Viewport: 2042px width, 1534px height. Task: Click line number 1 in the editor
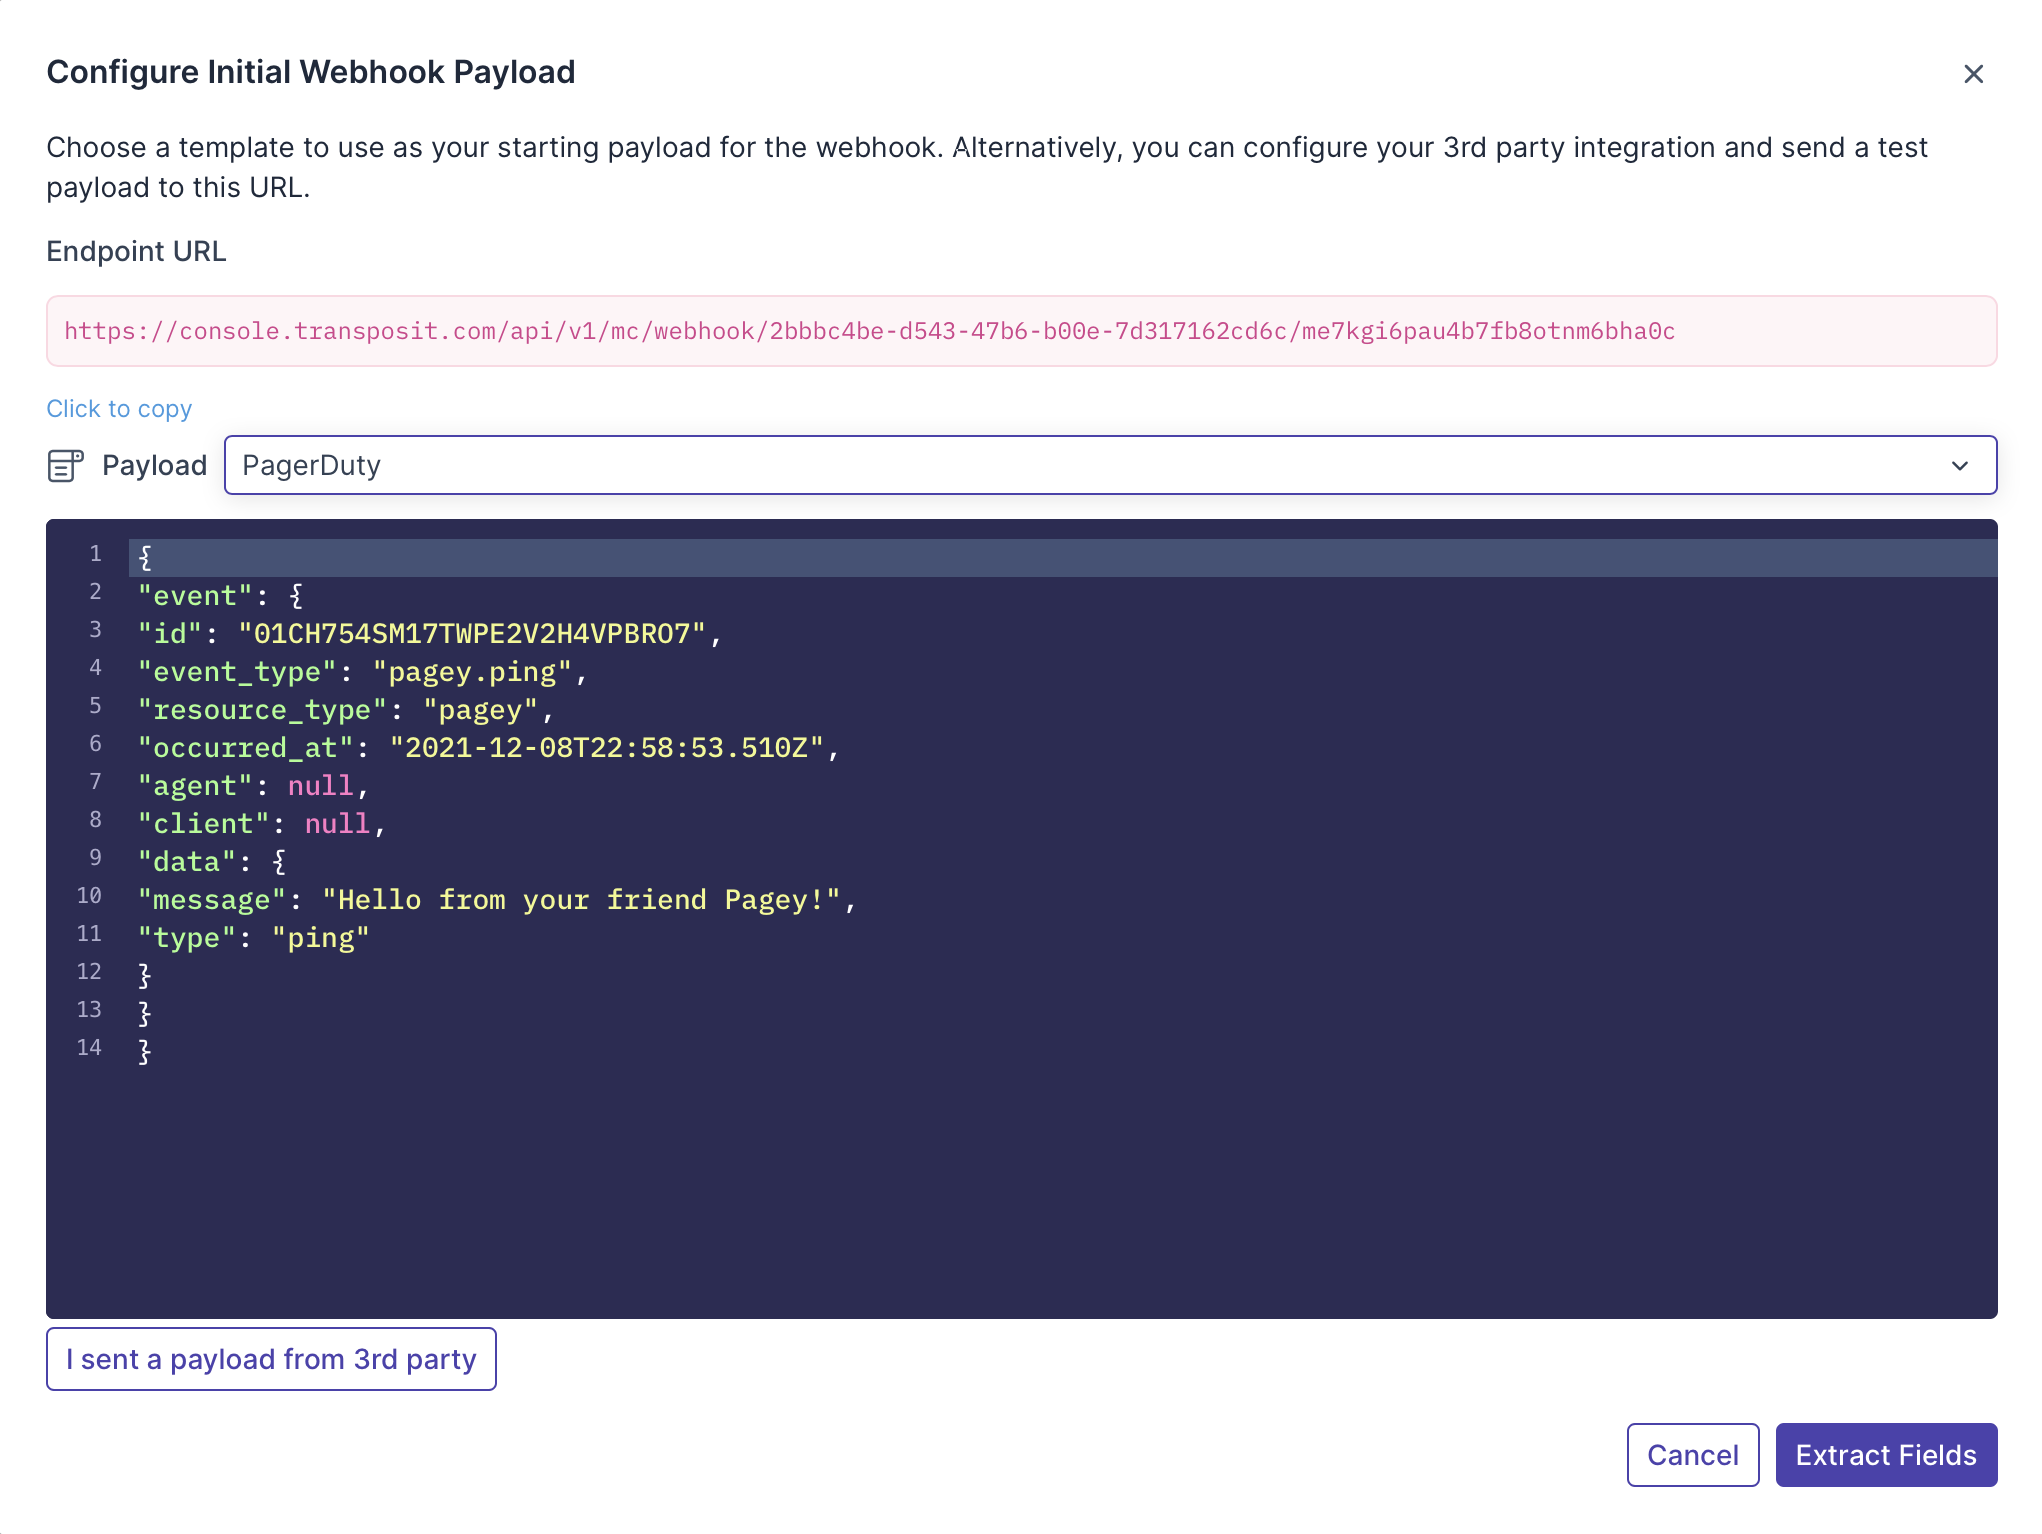coord(95,554)
